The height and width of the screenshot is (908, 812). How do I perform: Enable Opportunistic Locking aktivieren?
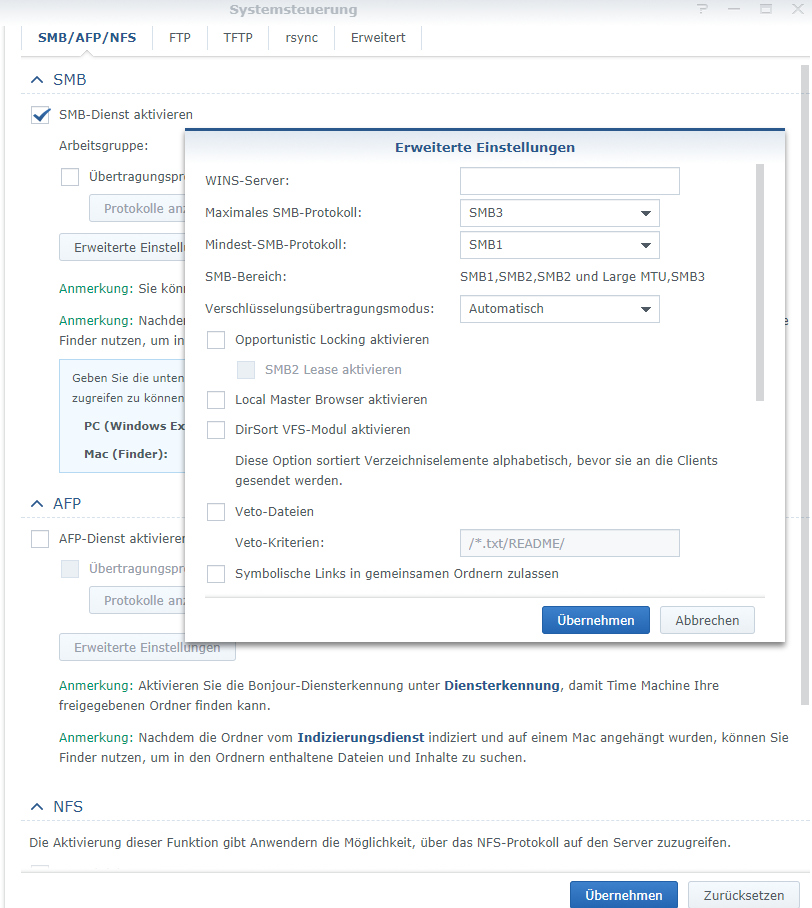(x=216, y=340)
